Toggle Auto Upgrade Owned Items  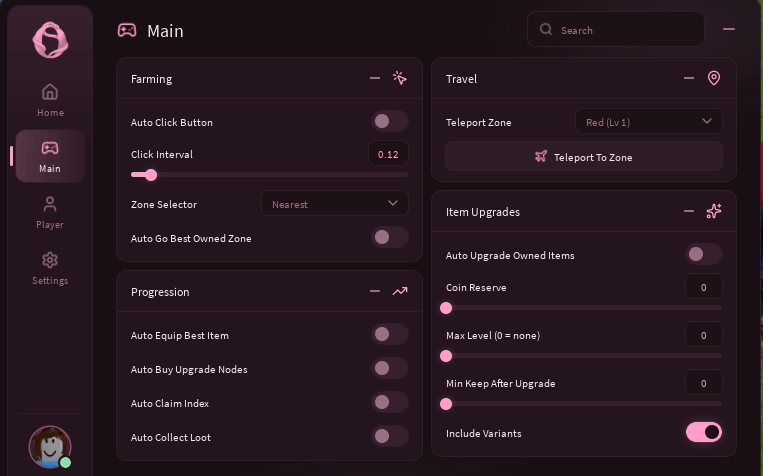704,254
